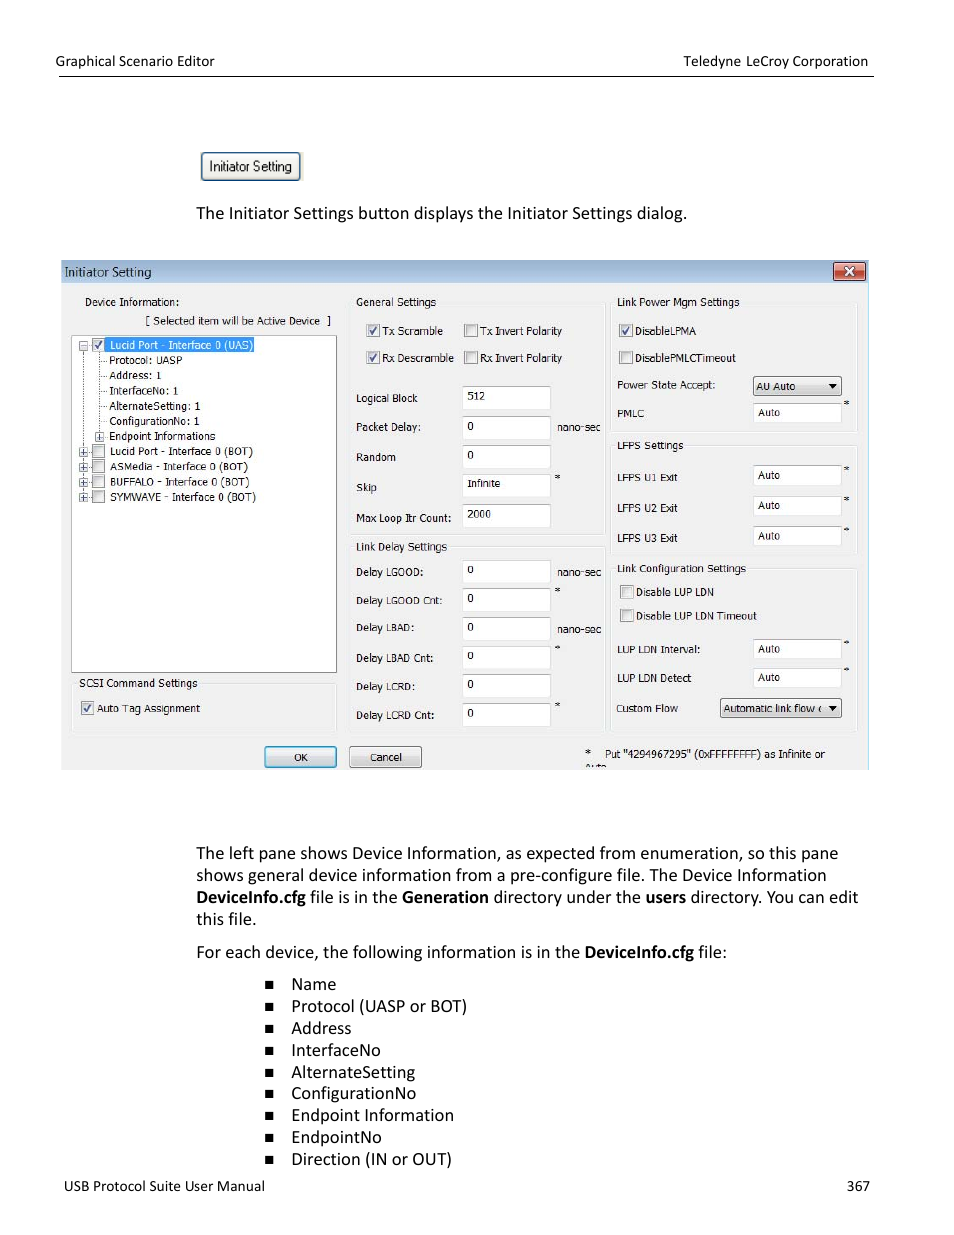Expand the Endpoint Informations node
The height and width of the screenshot is (1235, 954).
pyautogui.click(x=100, y=437)
